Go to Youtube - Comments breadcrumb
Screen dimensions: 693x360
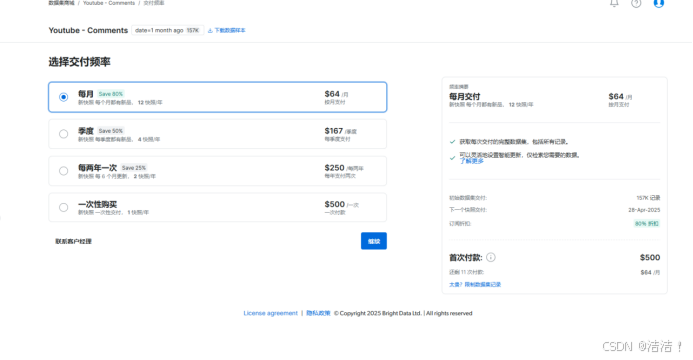pos(109,3)
